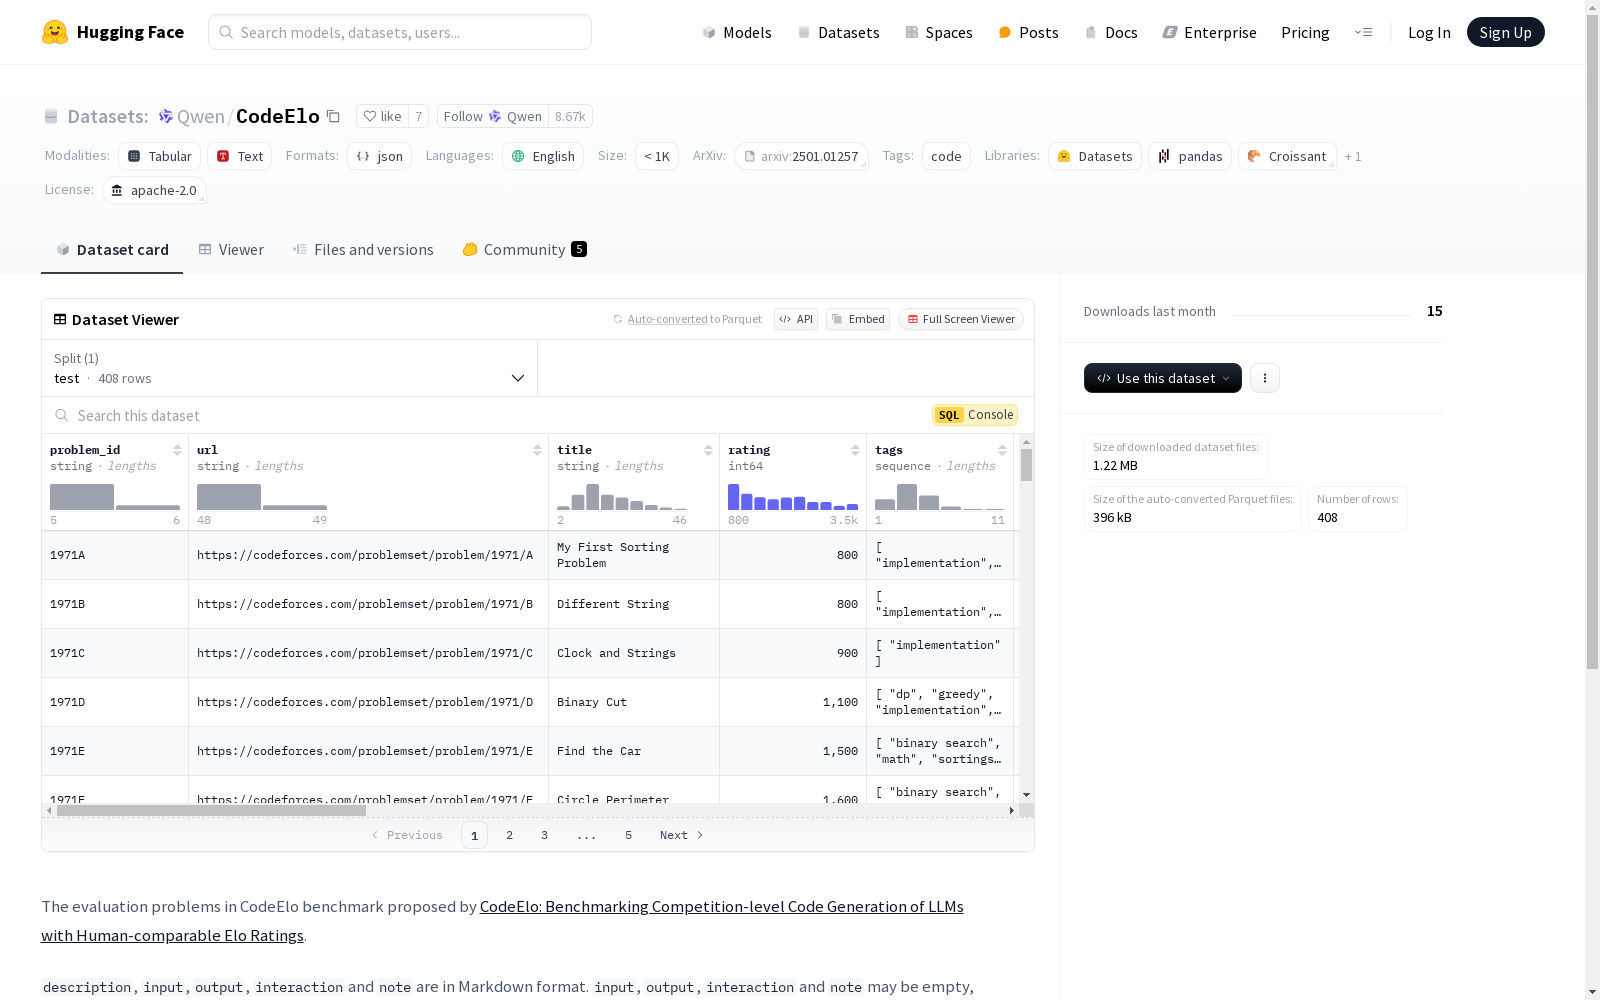Click the Datasets library tag
This screenshot has height=1000, width=1600.
[1095, 156]
